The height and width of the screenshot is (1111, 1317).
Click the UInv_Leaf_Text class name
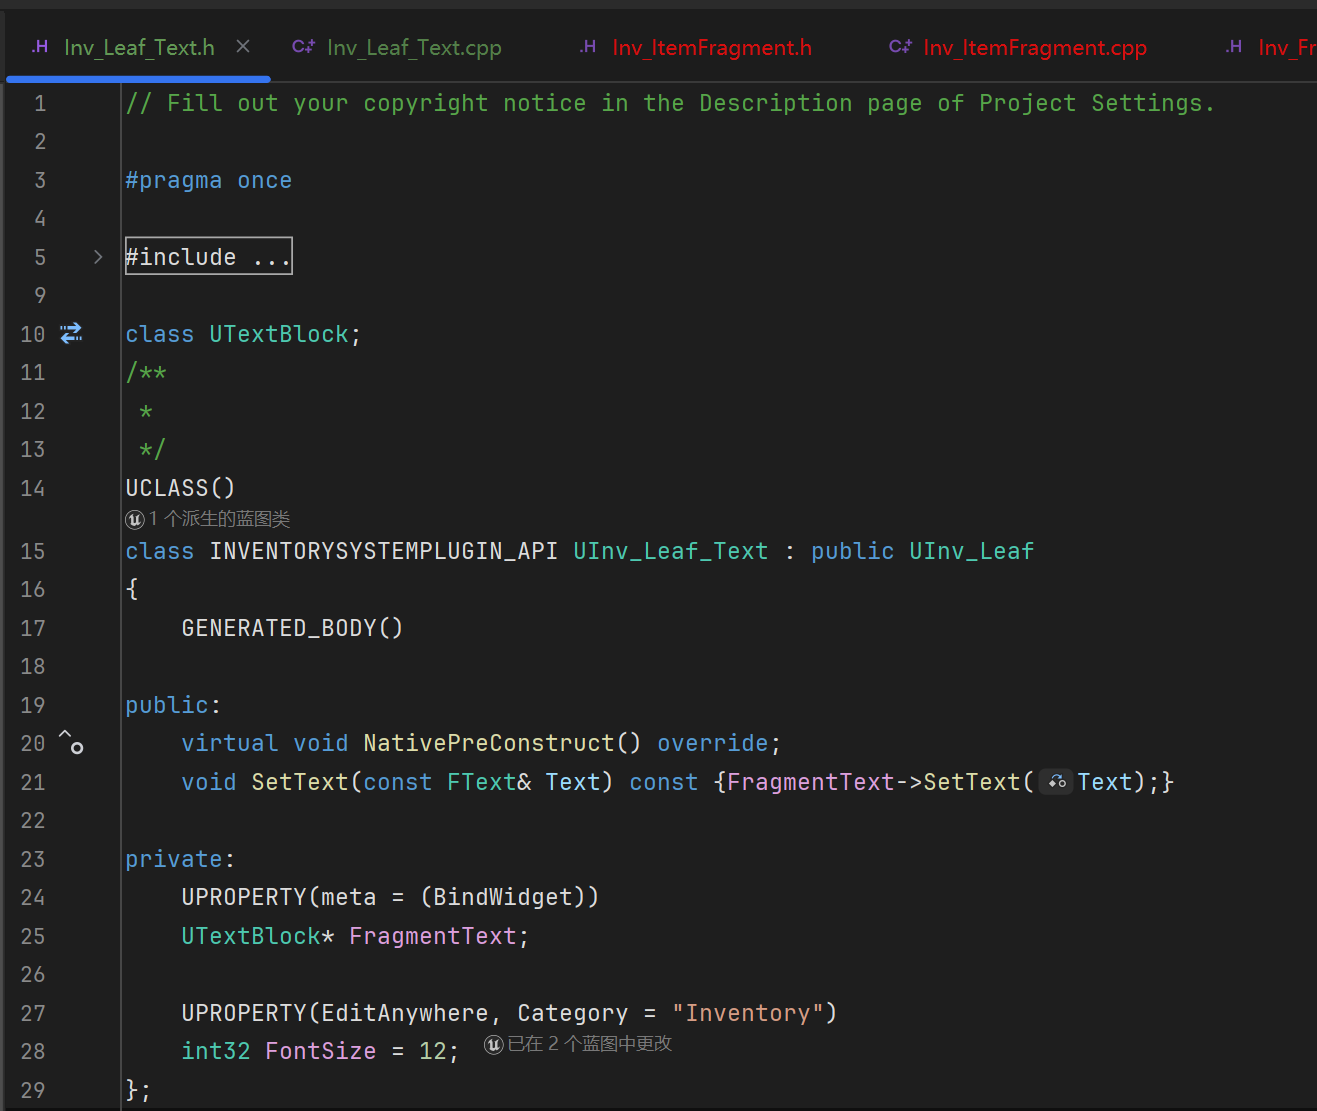pos(671,551)
